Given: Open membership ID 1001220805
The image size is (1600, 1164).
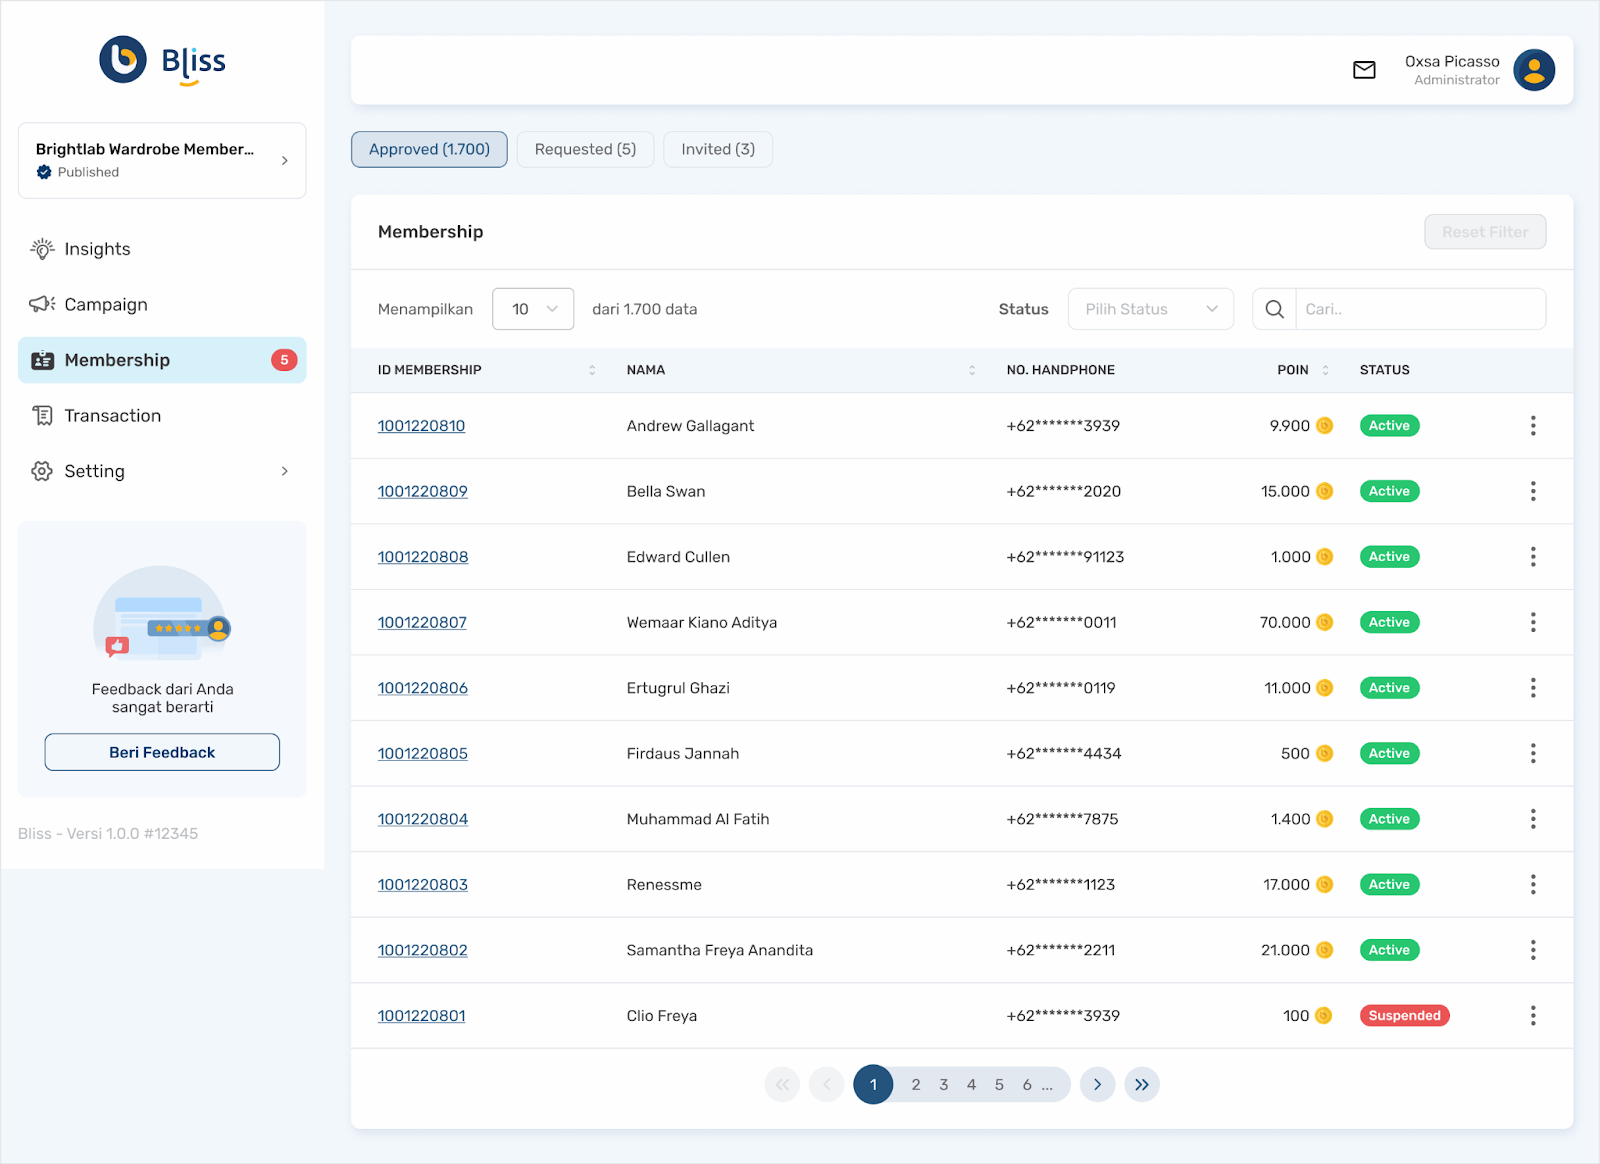Looking at the screenshot, I should point(423,753).
